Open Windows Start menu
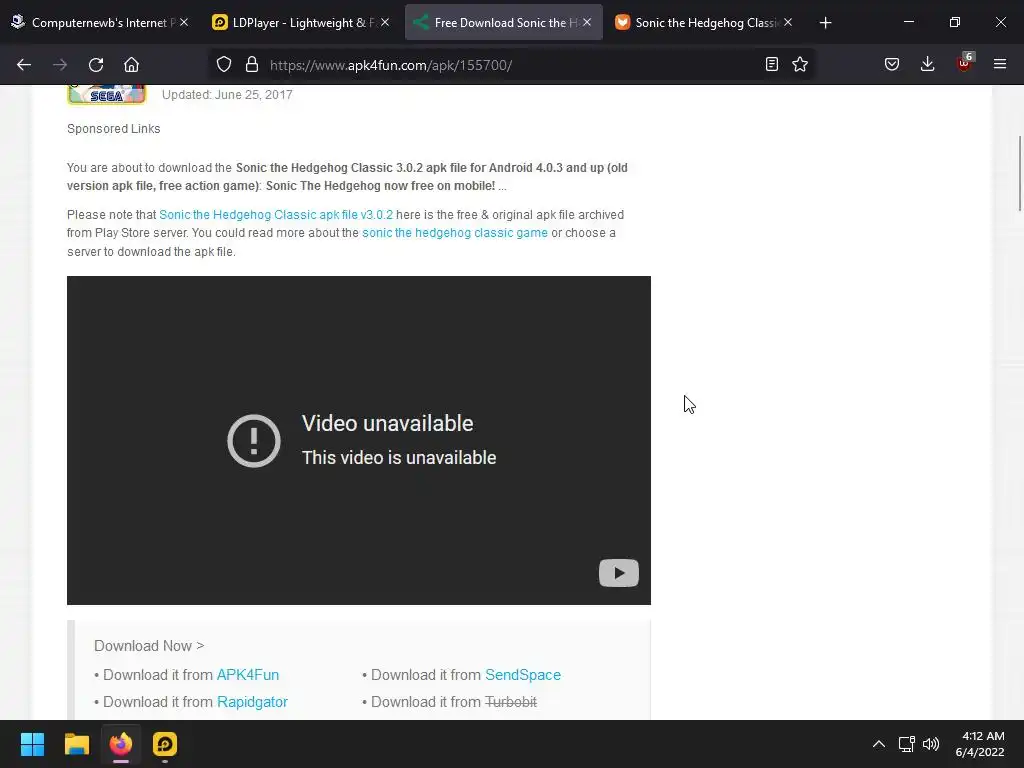Image resolution: width=1024 pixels, height=768 pixels. (x=32, y=744)
